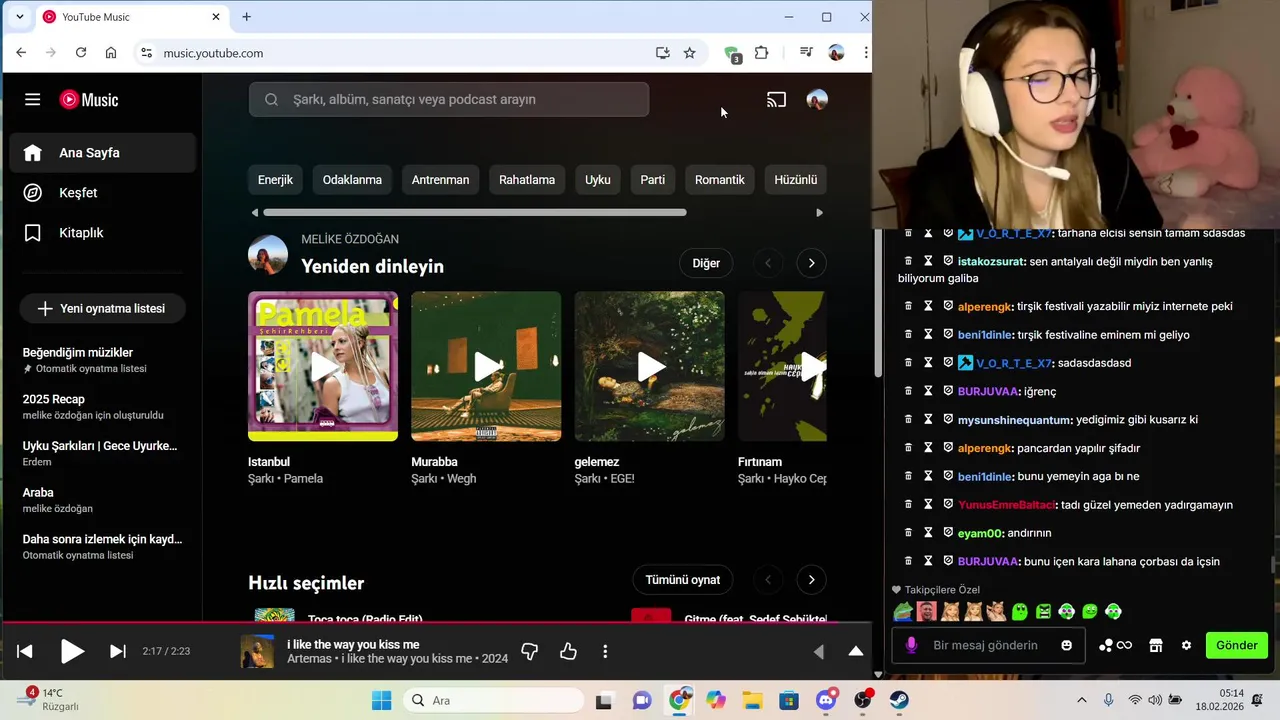Click the volume arrow left of expand arrow
Screen dimensions: 1280x720
tap(819, 651)
